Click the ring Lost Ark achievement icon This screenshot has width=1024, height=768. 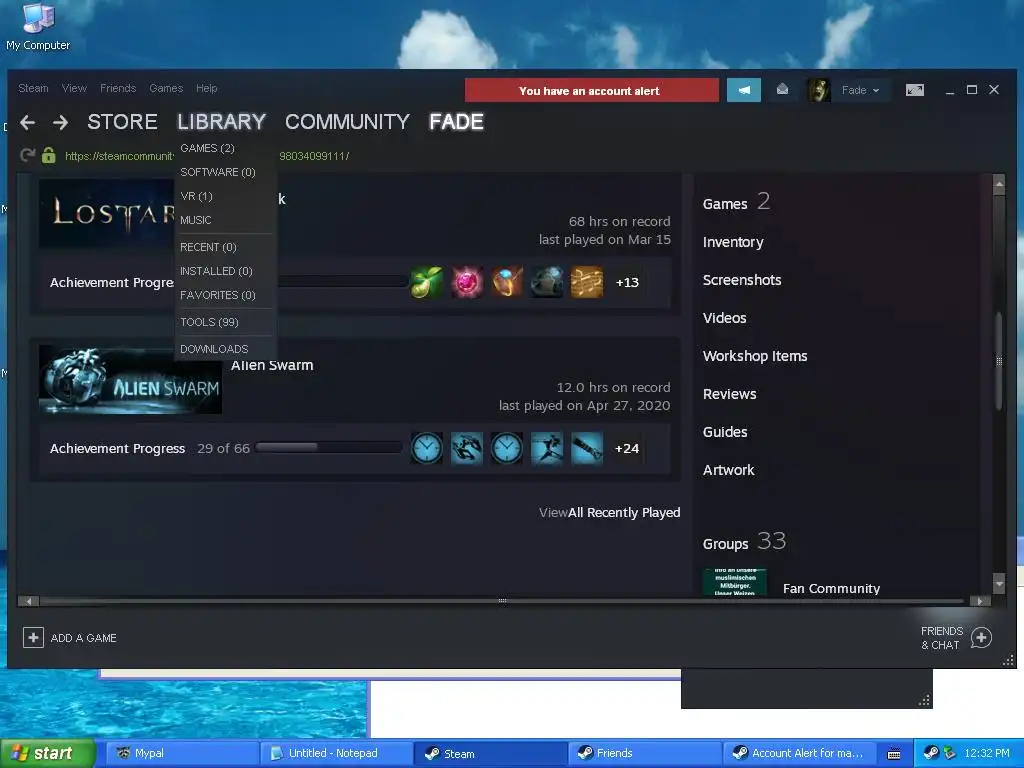[507, 282]
